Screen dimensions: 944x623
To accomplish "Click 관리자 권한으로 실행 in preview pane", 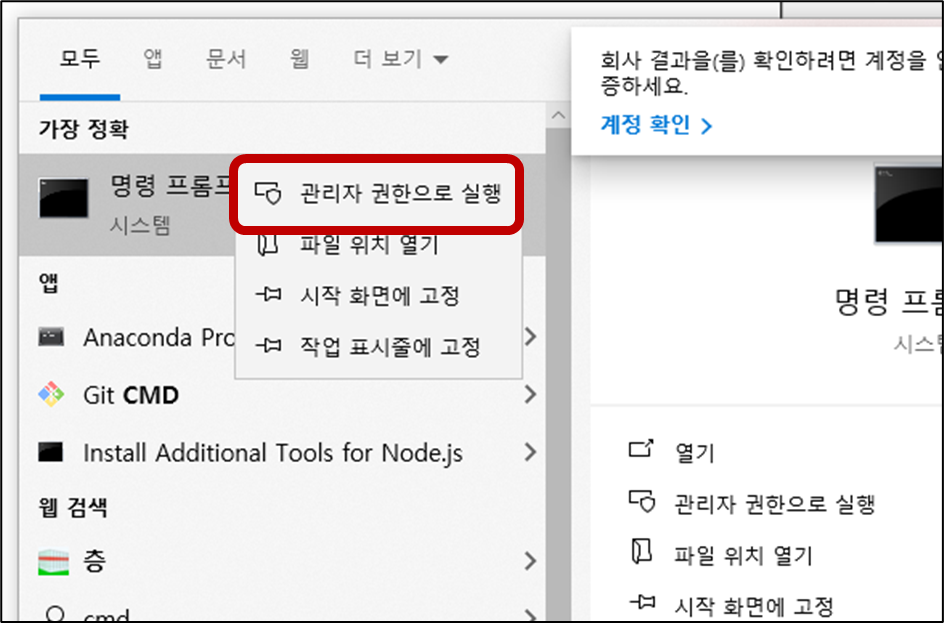I will 774,504.
